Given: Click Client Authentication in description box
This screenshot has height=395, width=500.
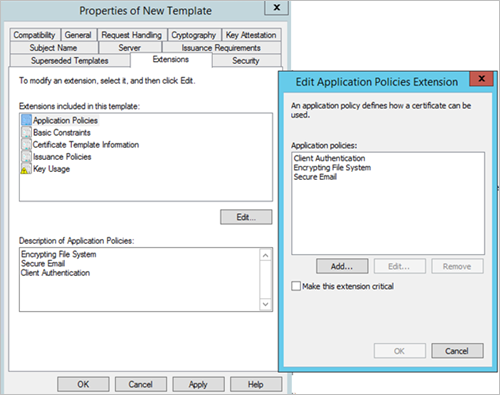Looking at the screenshot, I should pos(55,273).
